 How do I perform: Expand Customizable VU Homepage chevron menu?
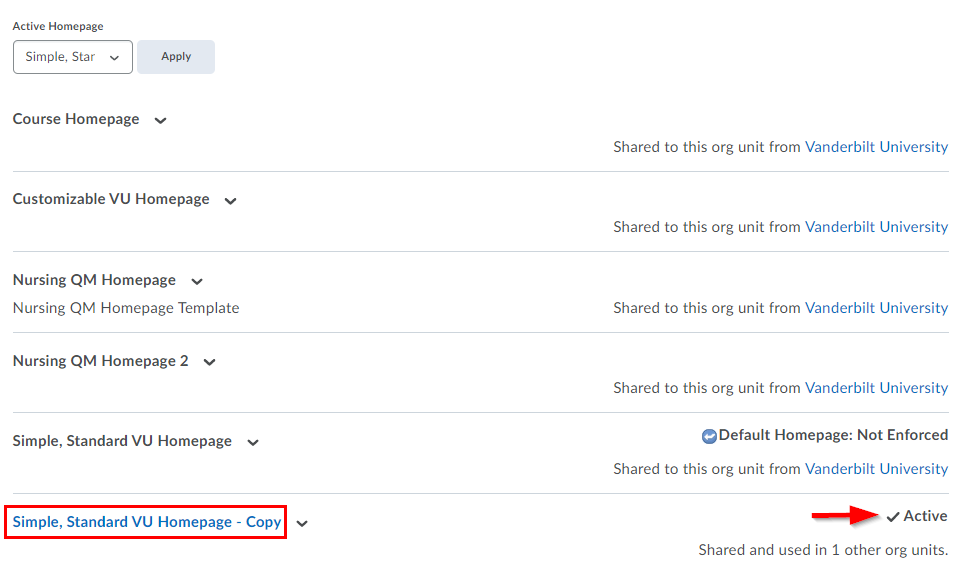(230, 200)
